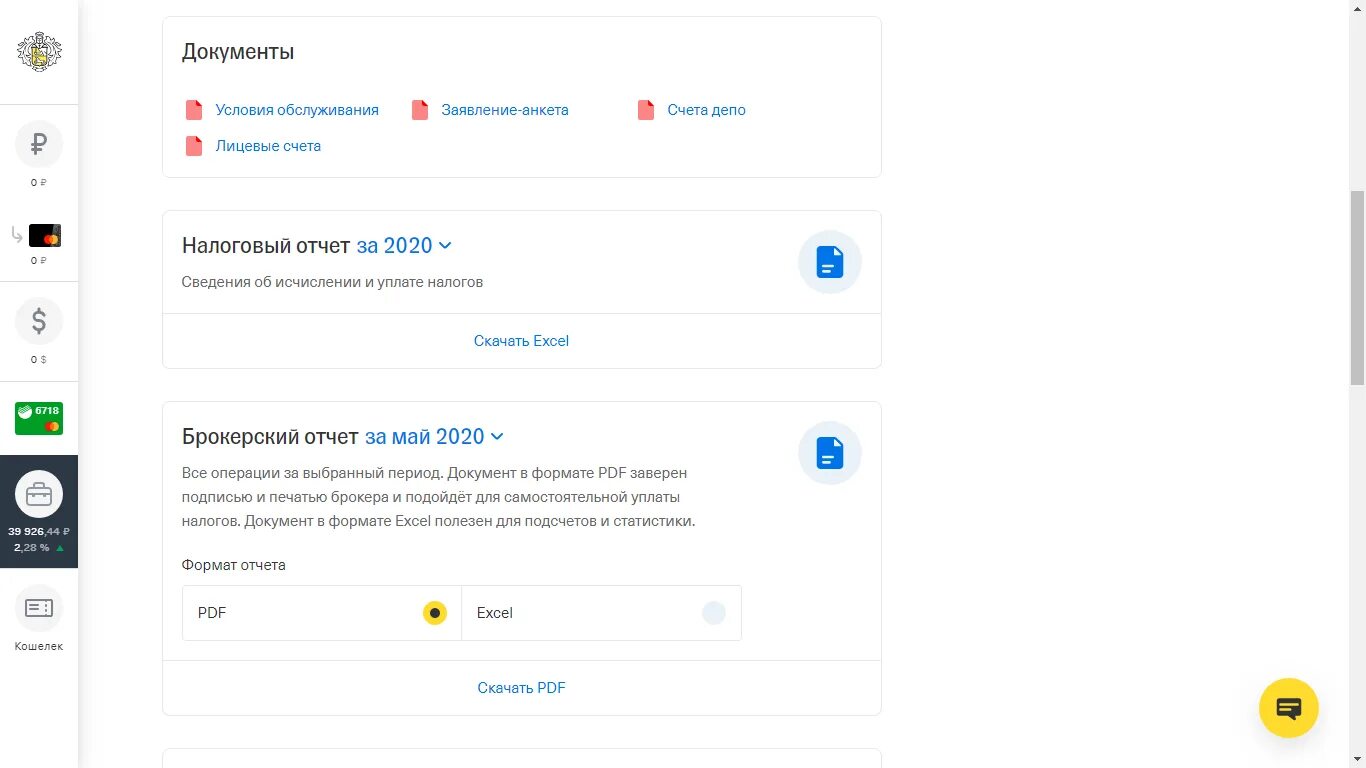Image resolution: width=1366 pixels, height=768 pixels.
Task: Click the Налоговый отчет heading text
Action: click(266, 246)
